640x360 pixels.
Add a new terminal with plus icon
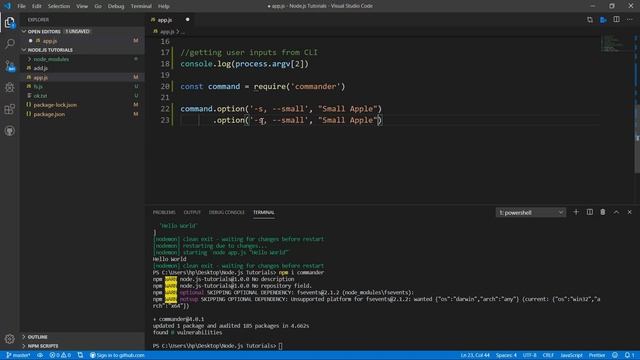[x=576, y=212]
